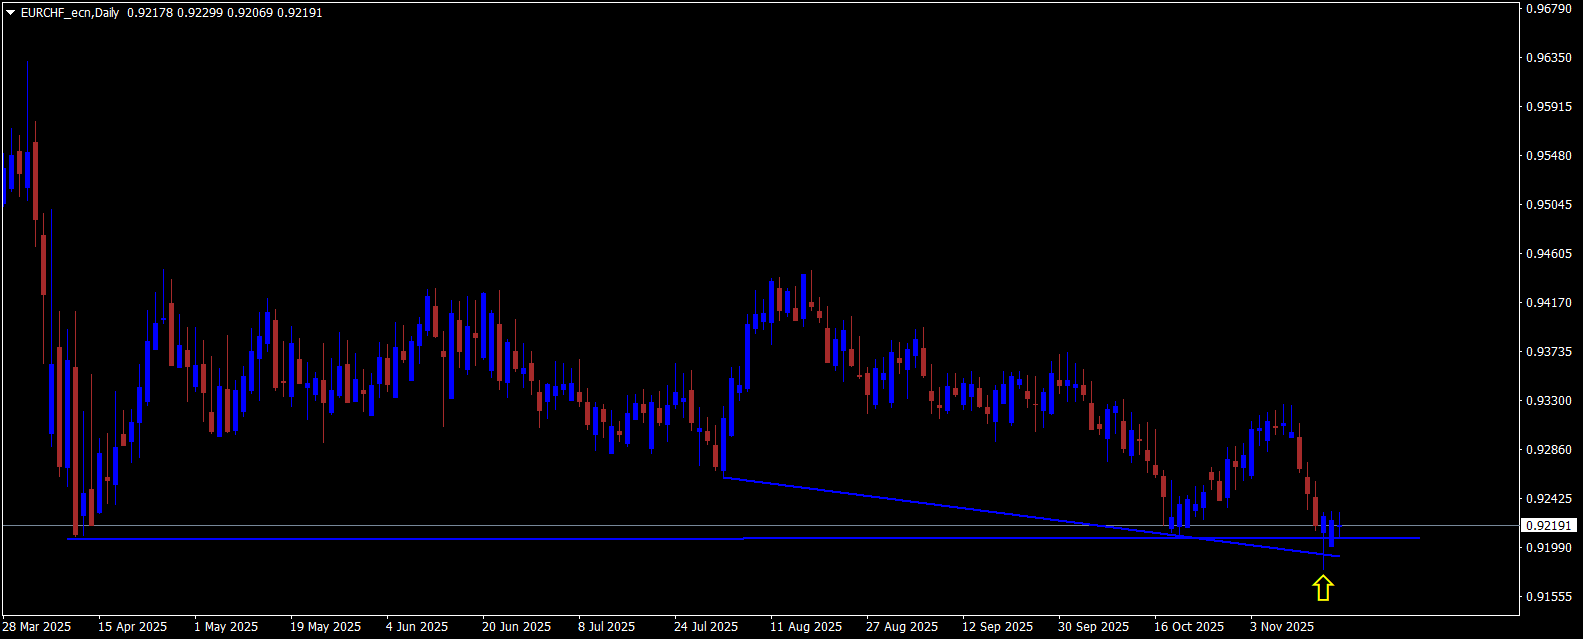Click the 8 Jul 2025 date label
This screenshot has height=639, width=1583.
[607, 627]
